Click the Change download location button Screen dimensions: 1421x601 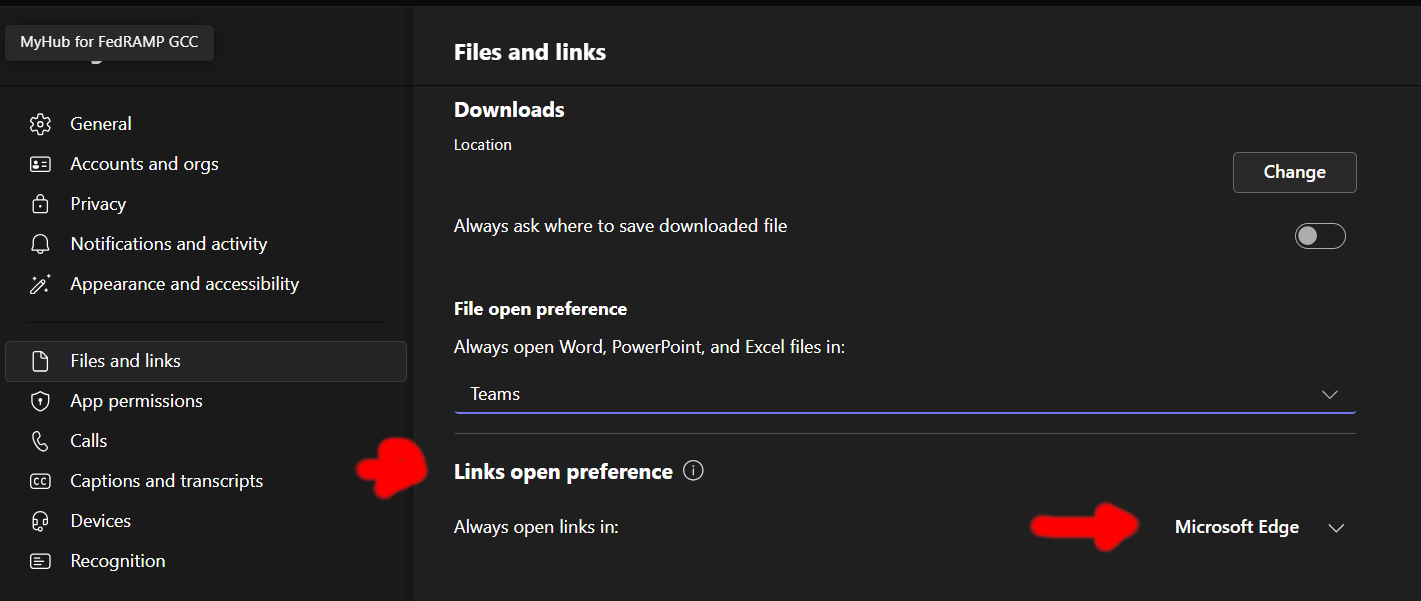[x=1294, y=172]
